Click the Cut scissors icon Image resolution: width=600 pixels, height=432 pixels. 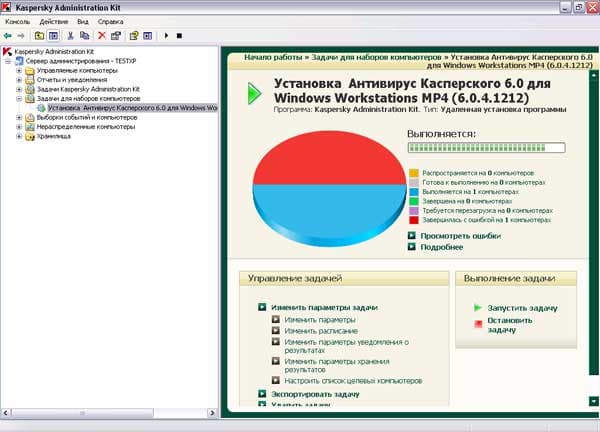point(70,36)
